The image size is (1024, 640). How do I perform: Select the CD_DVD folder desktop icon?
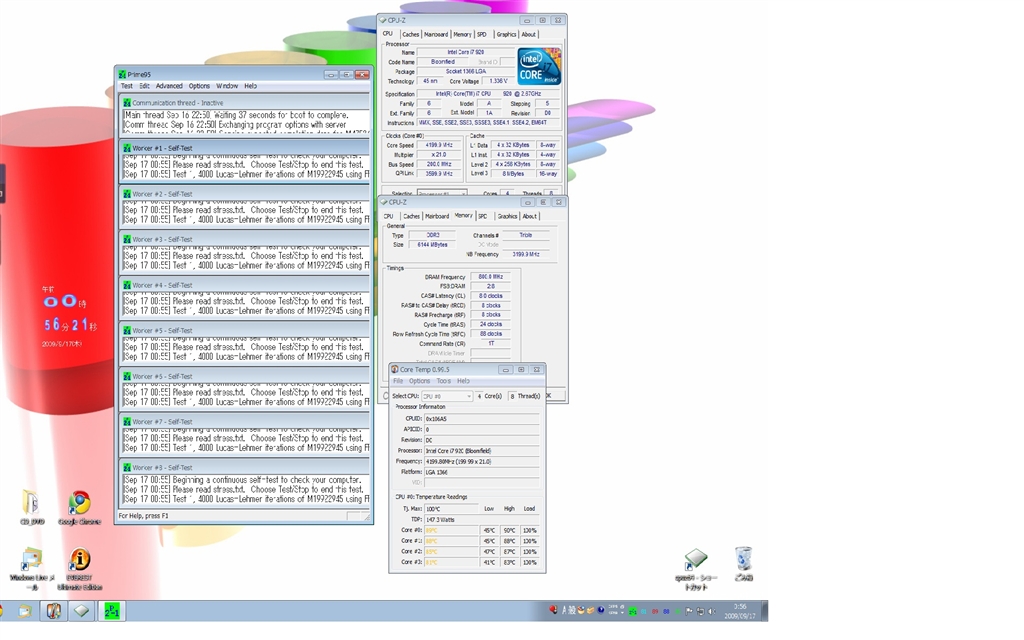[x=31, y=507]
